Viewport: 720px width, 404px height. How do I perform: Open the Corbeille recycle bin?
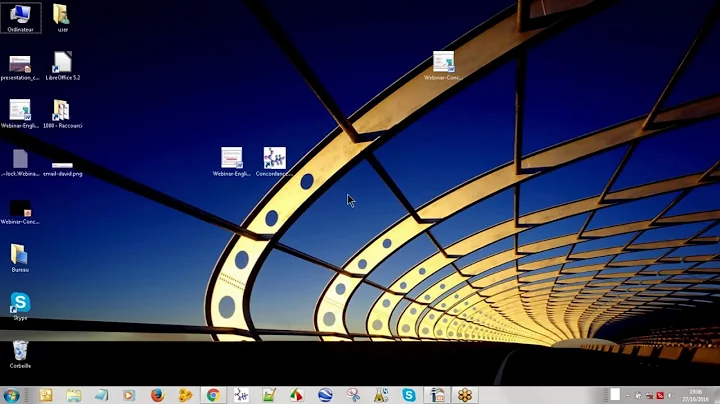coord(20,354)
